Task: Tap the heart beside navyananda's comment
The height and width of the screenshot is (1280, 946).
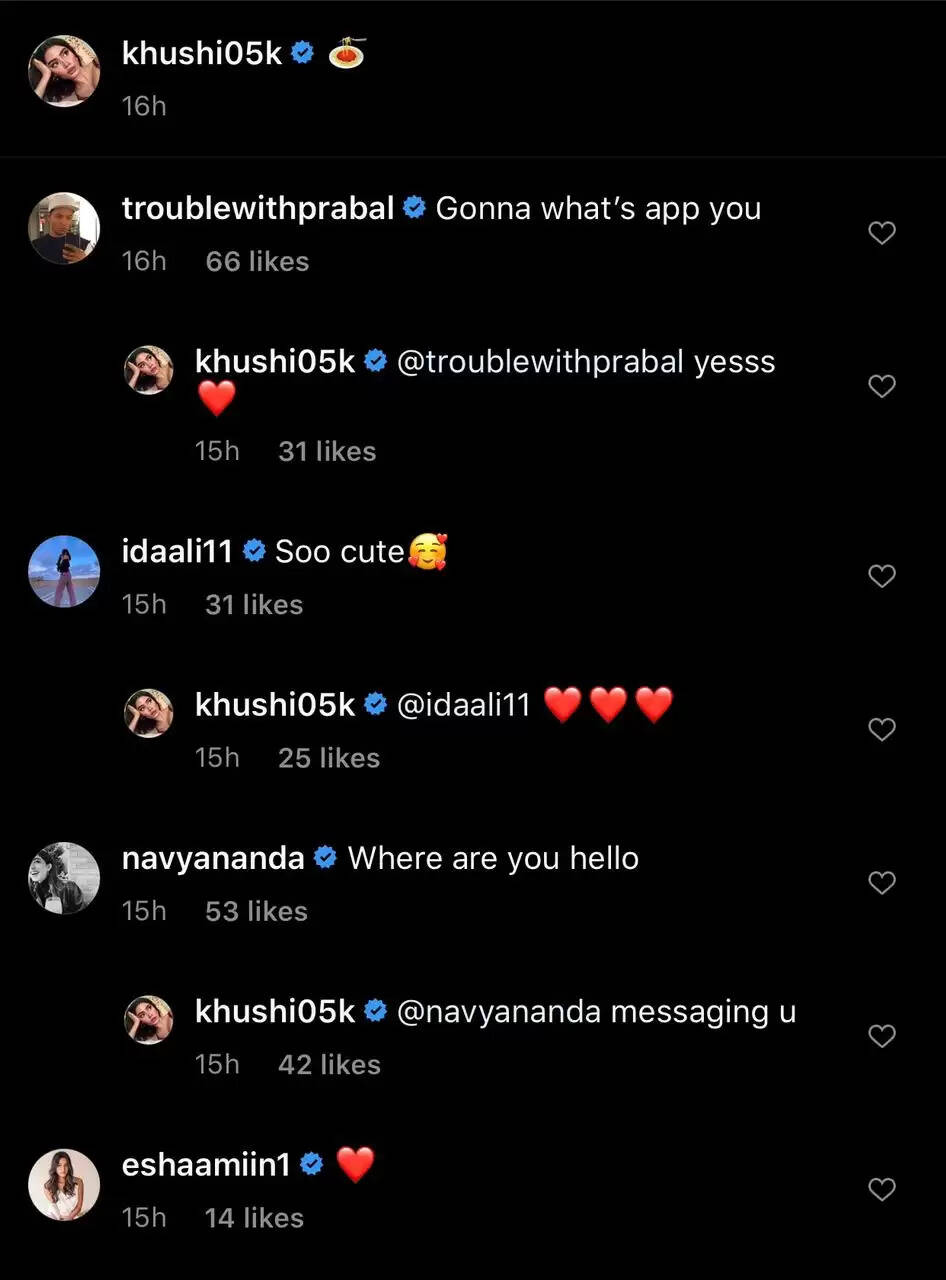Action: (881, 883)
